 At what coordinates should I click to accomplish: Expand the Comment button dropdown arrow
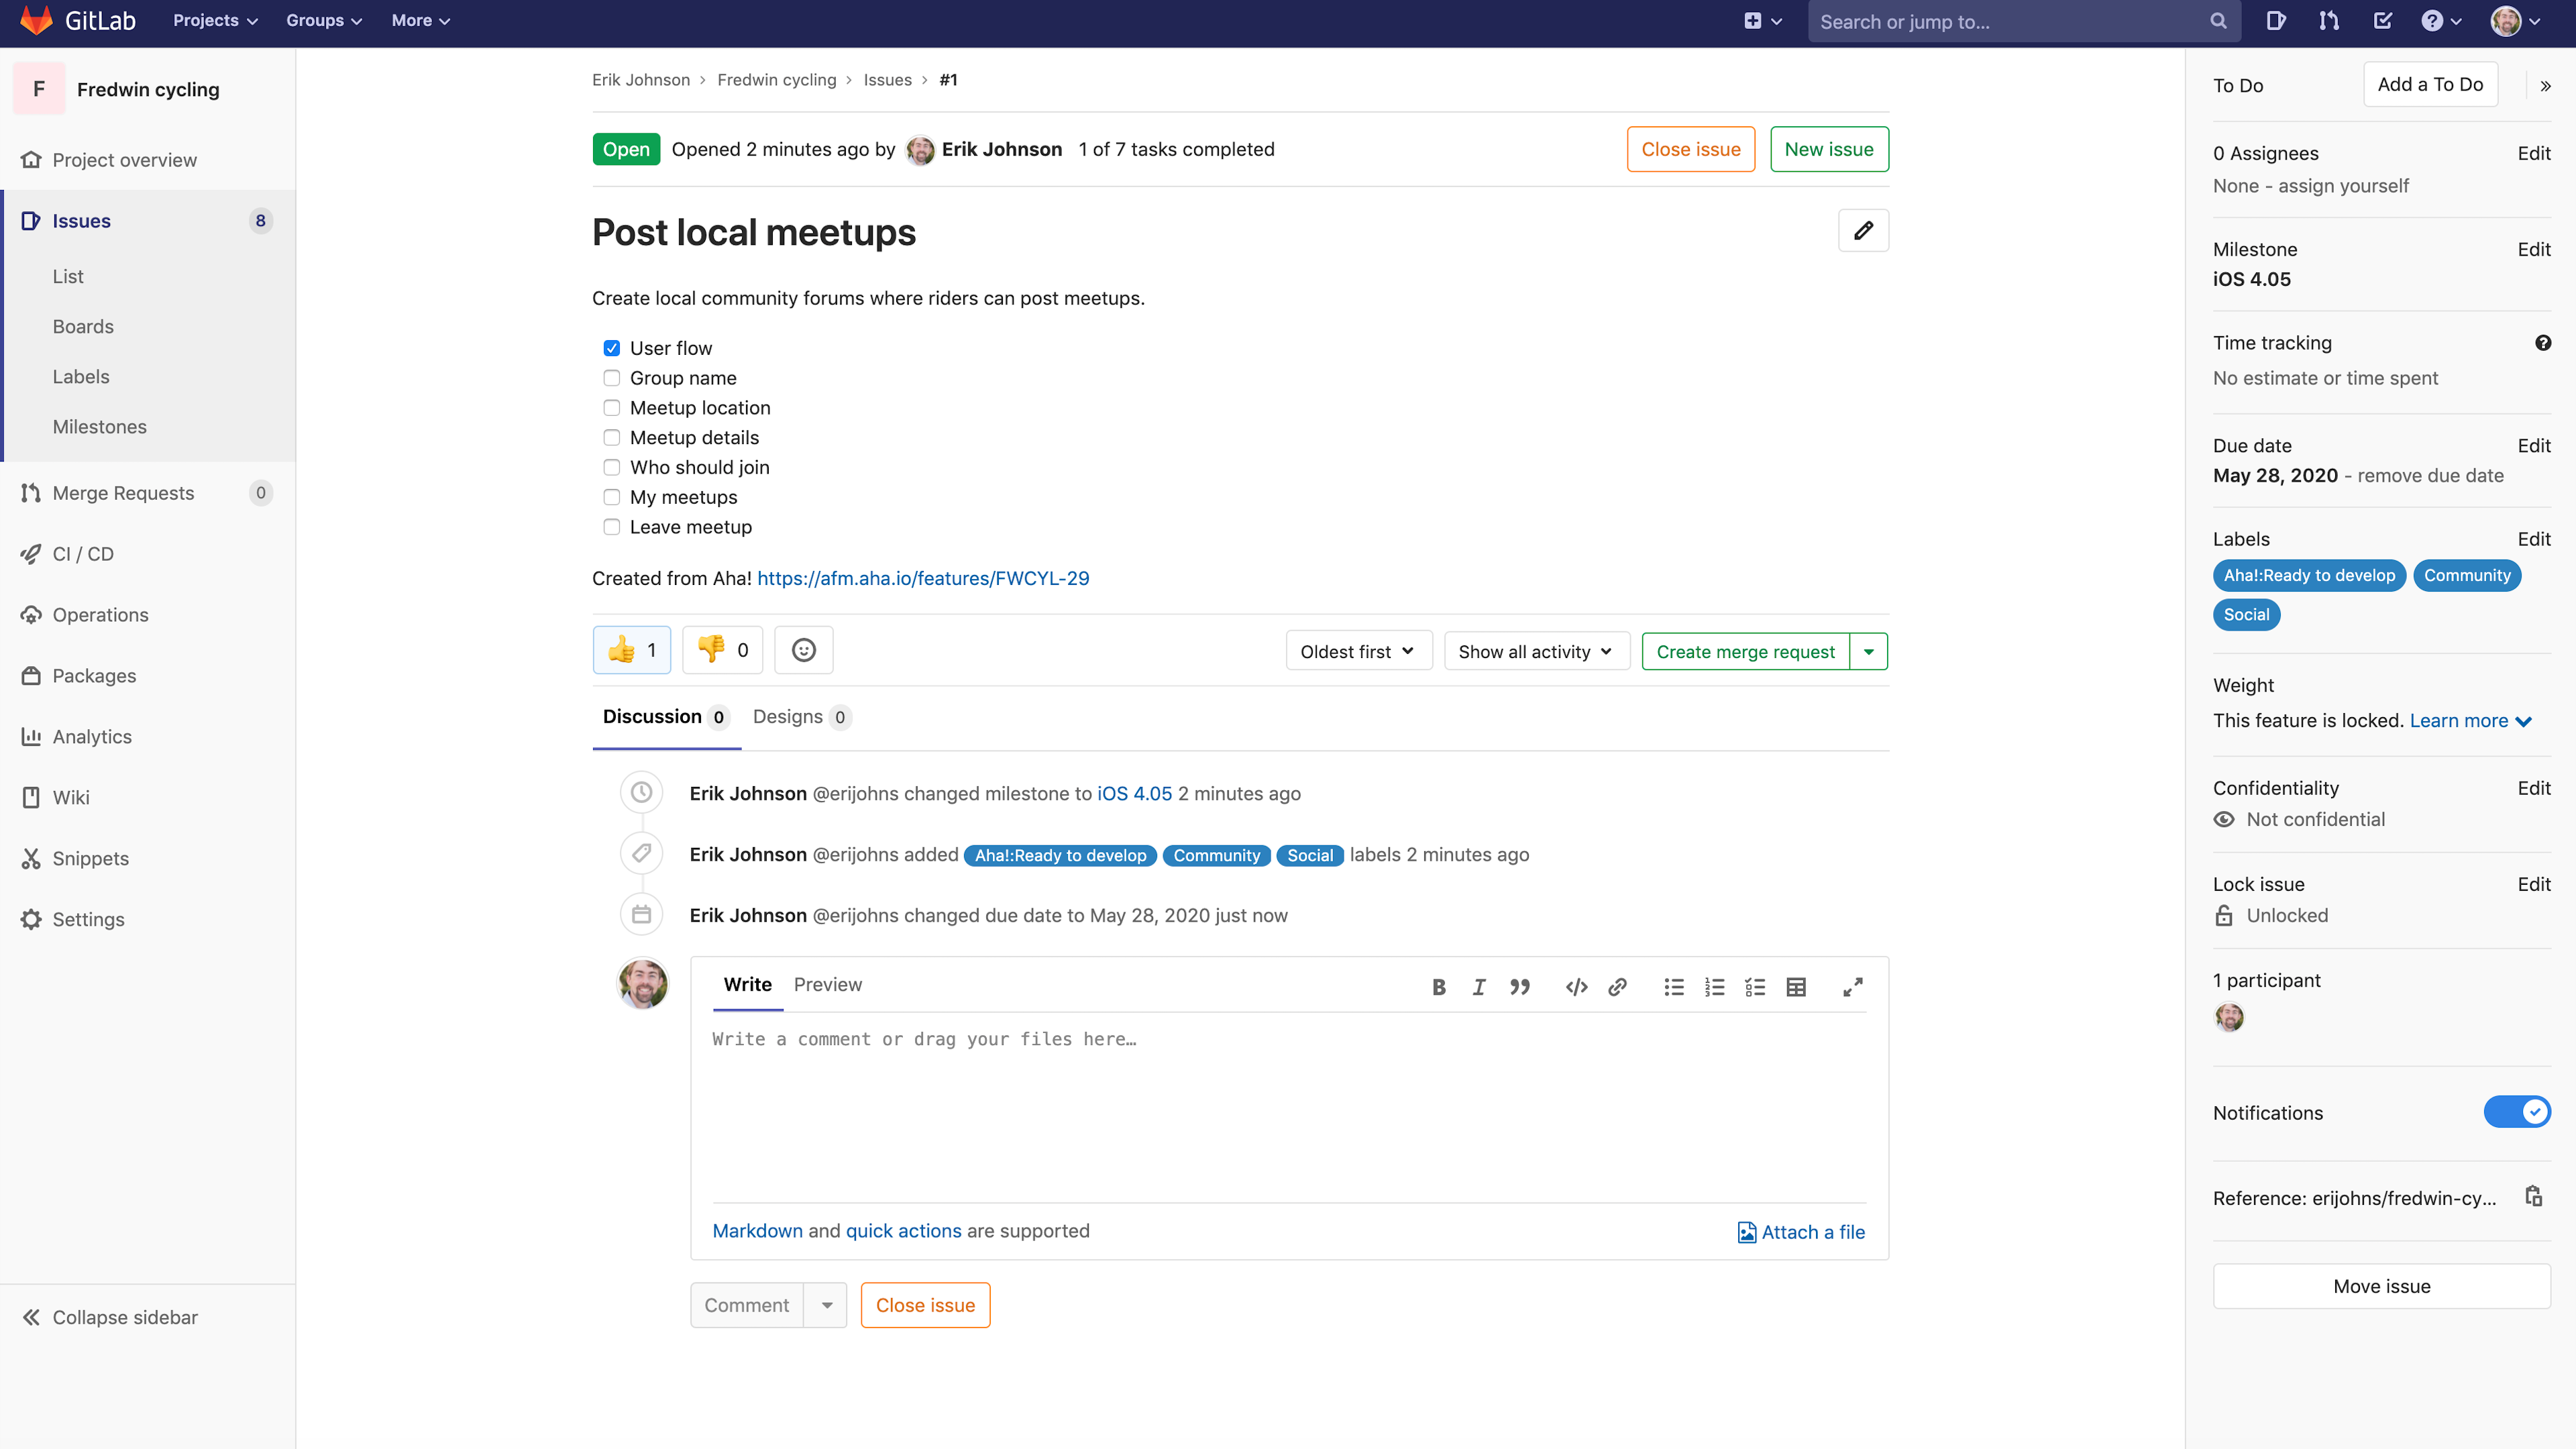tap(827, 1304)
